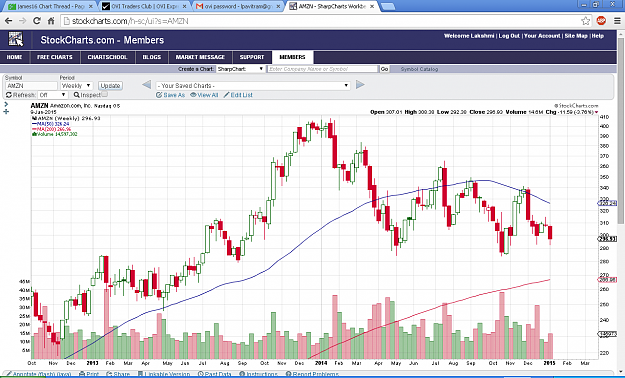Open the Your Account link

(x=542, y=36)
